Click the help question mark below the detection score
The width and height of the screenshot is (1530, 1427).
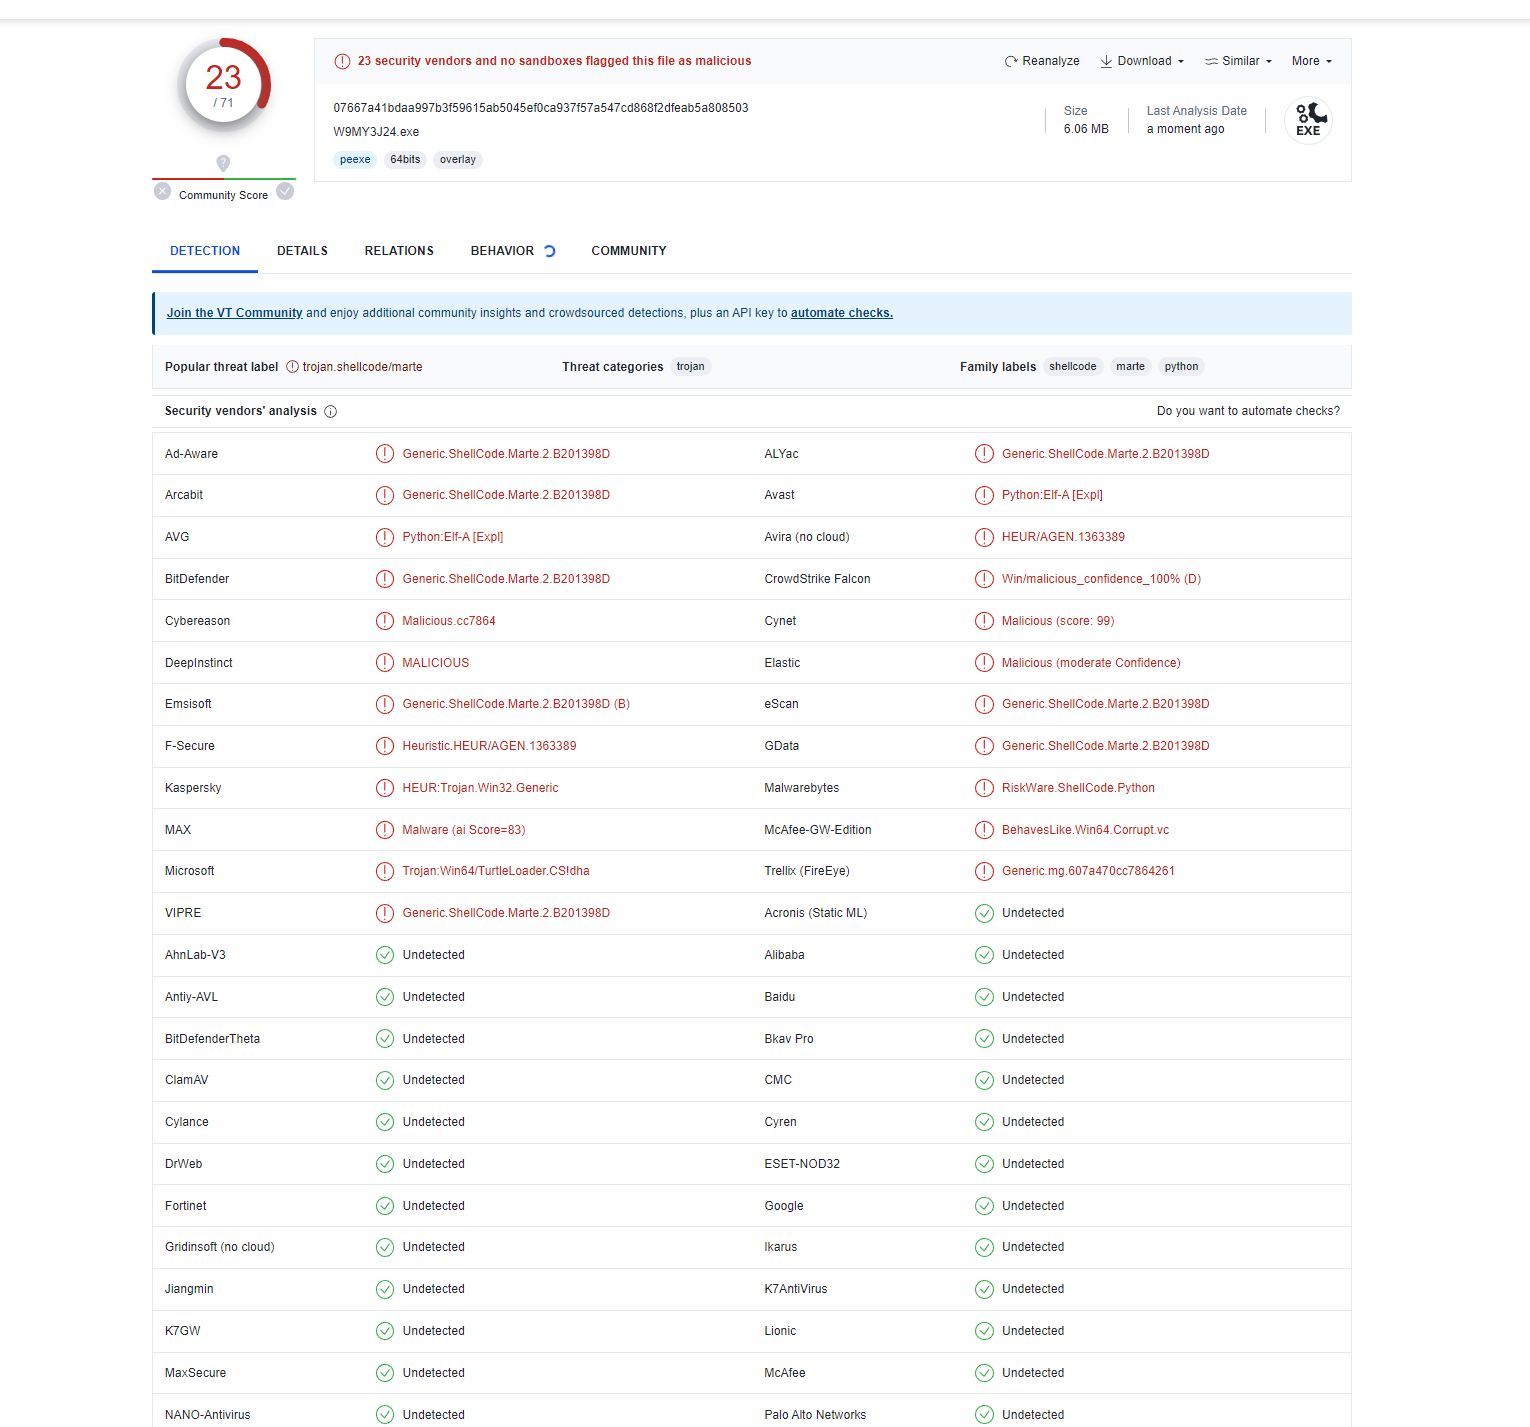click(223, 163)
